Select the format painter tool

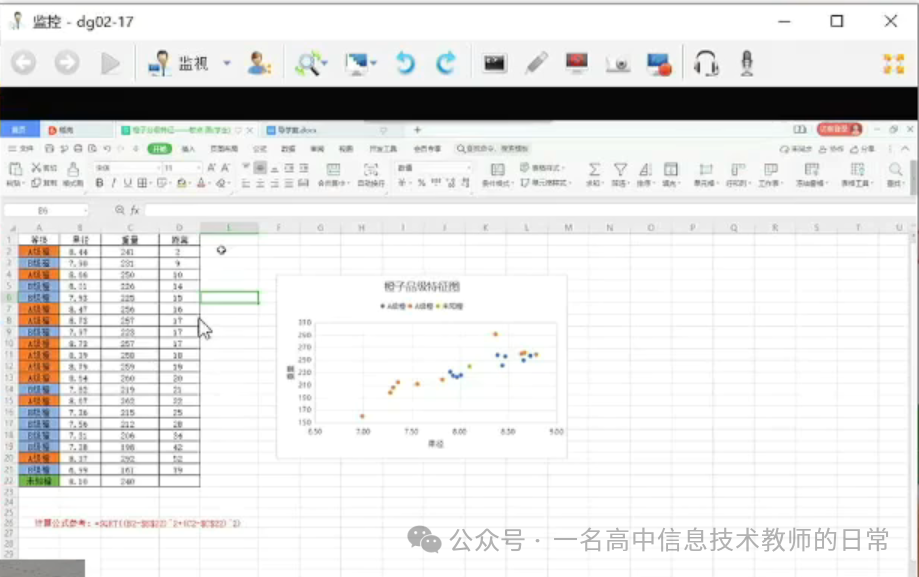(x=73, y=172)
